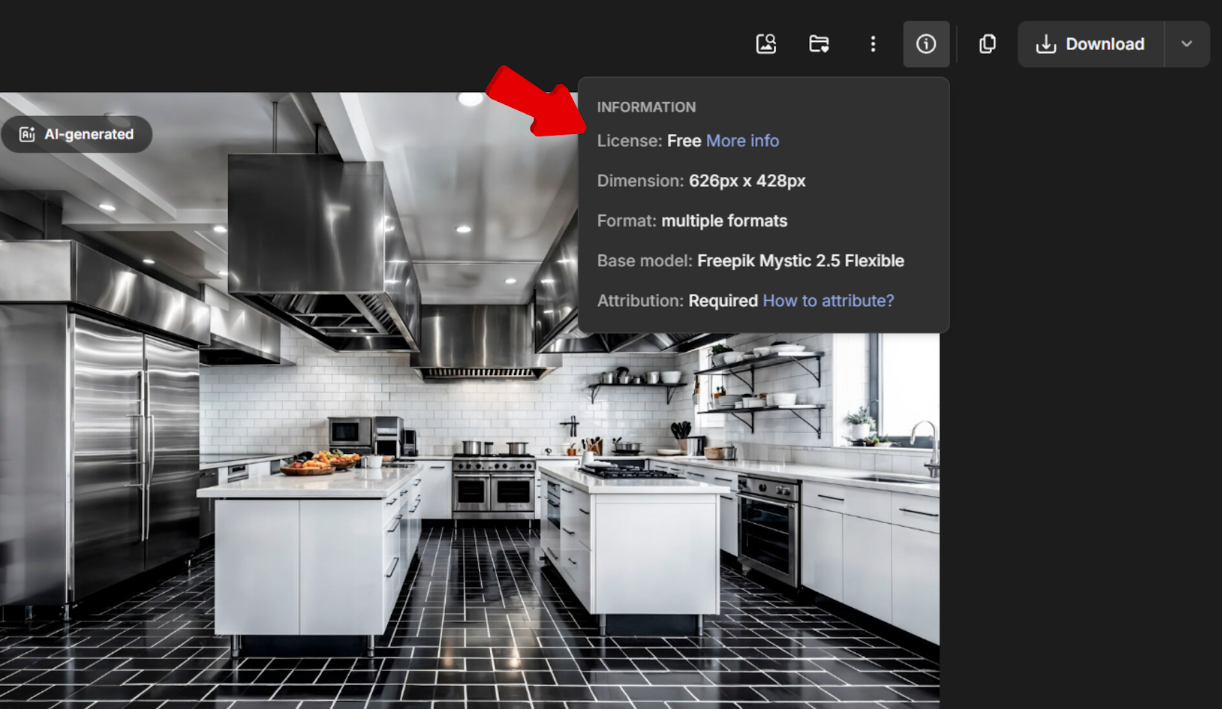Toggle the information panel icon
The height and width of the screenshot is (709, 1222).
click(926, 44)
